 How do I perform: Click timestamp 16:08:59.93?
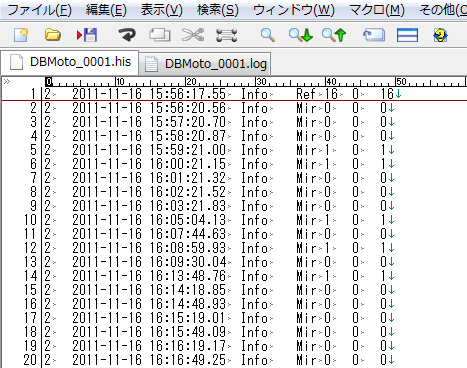[188, 248]
